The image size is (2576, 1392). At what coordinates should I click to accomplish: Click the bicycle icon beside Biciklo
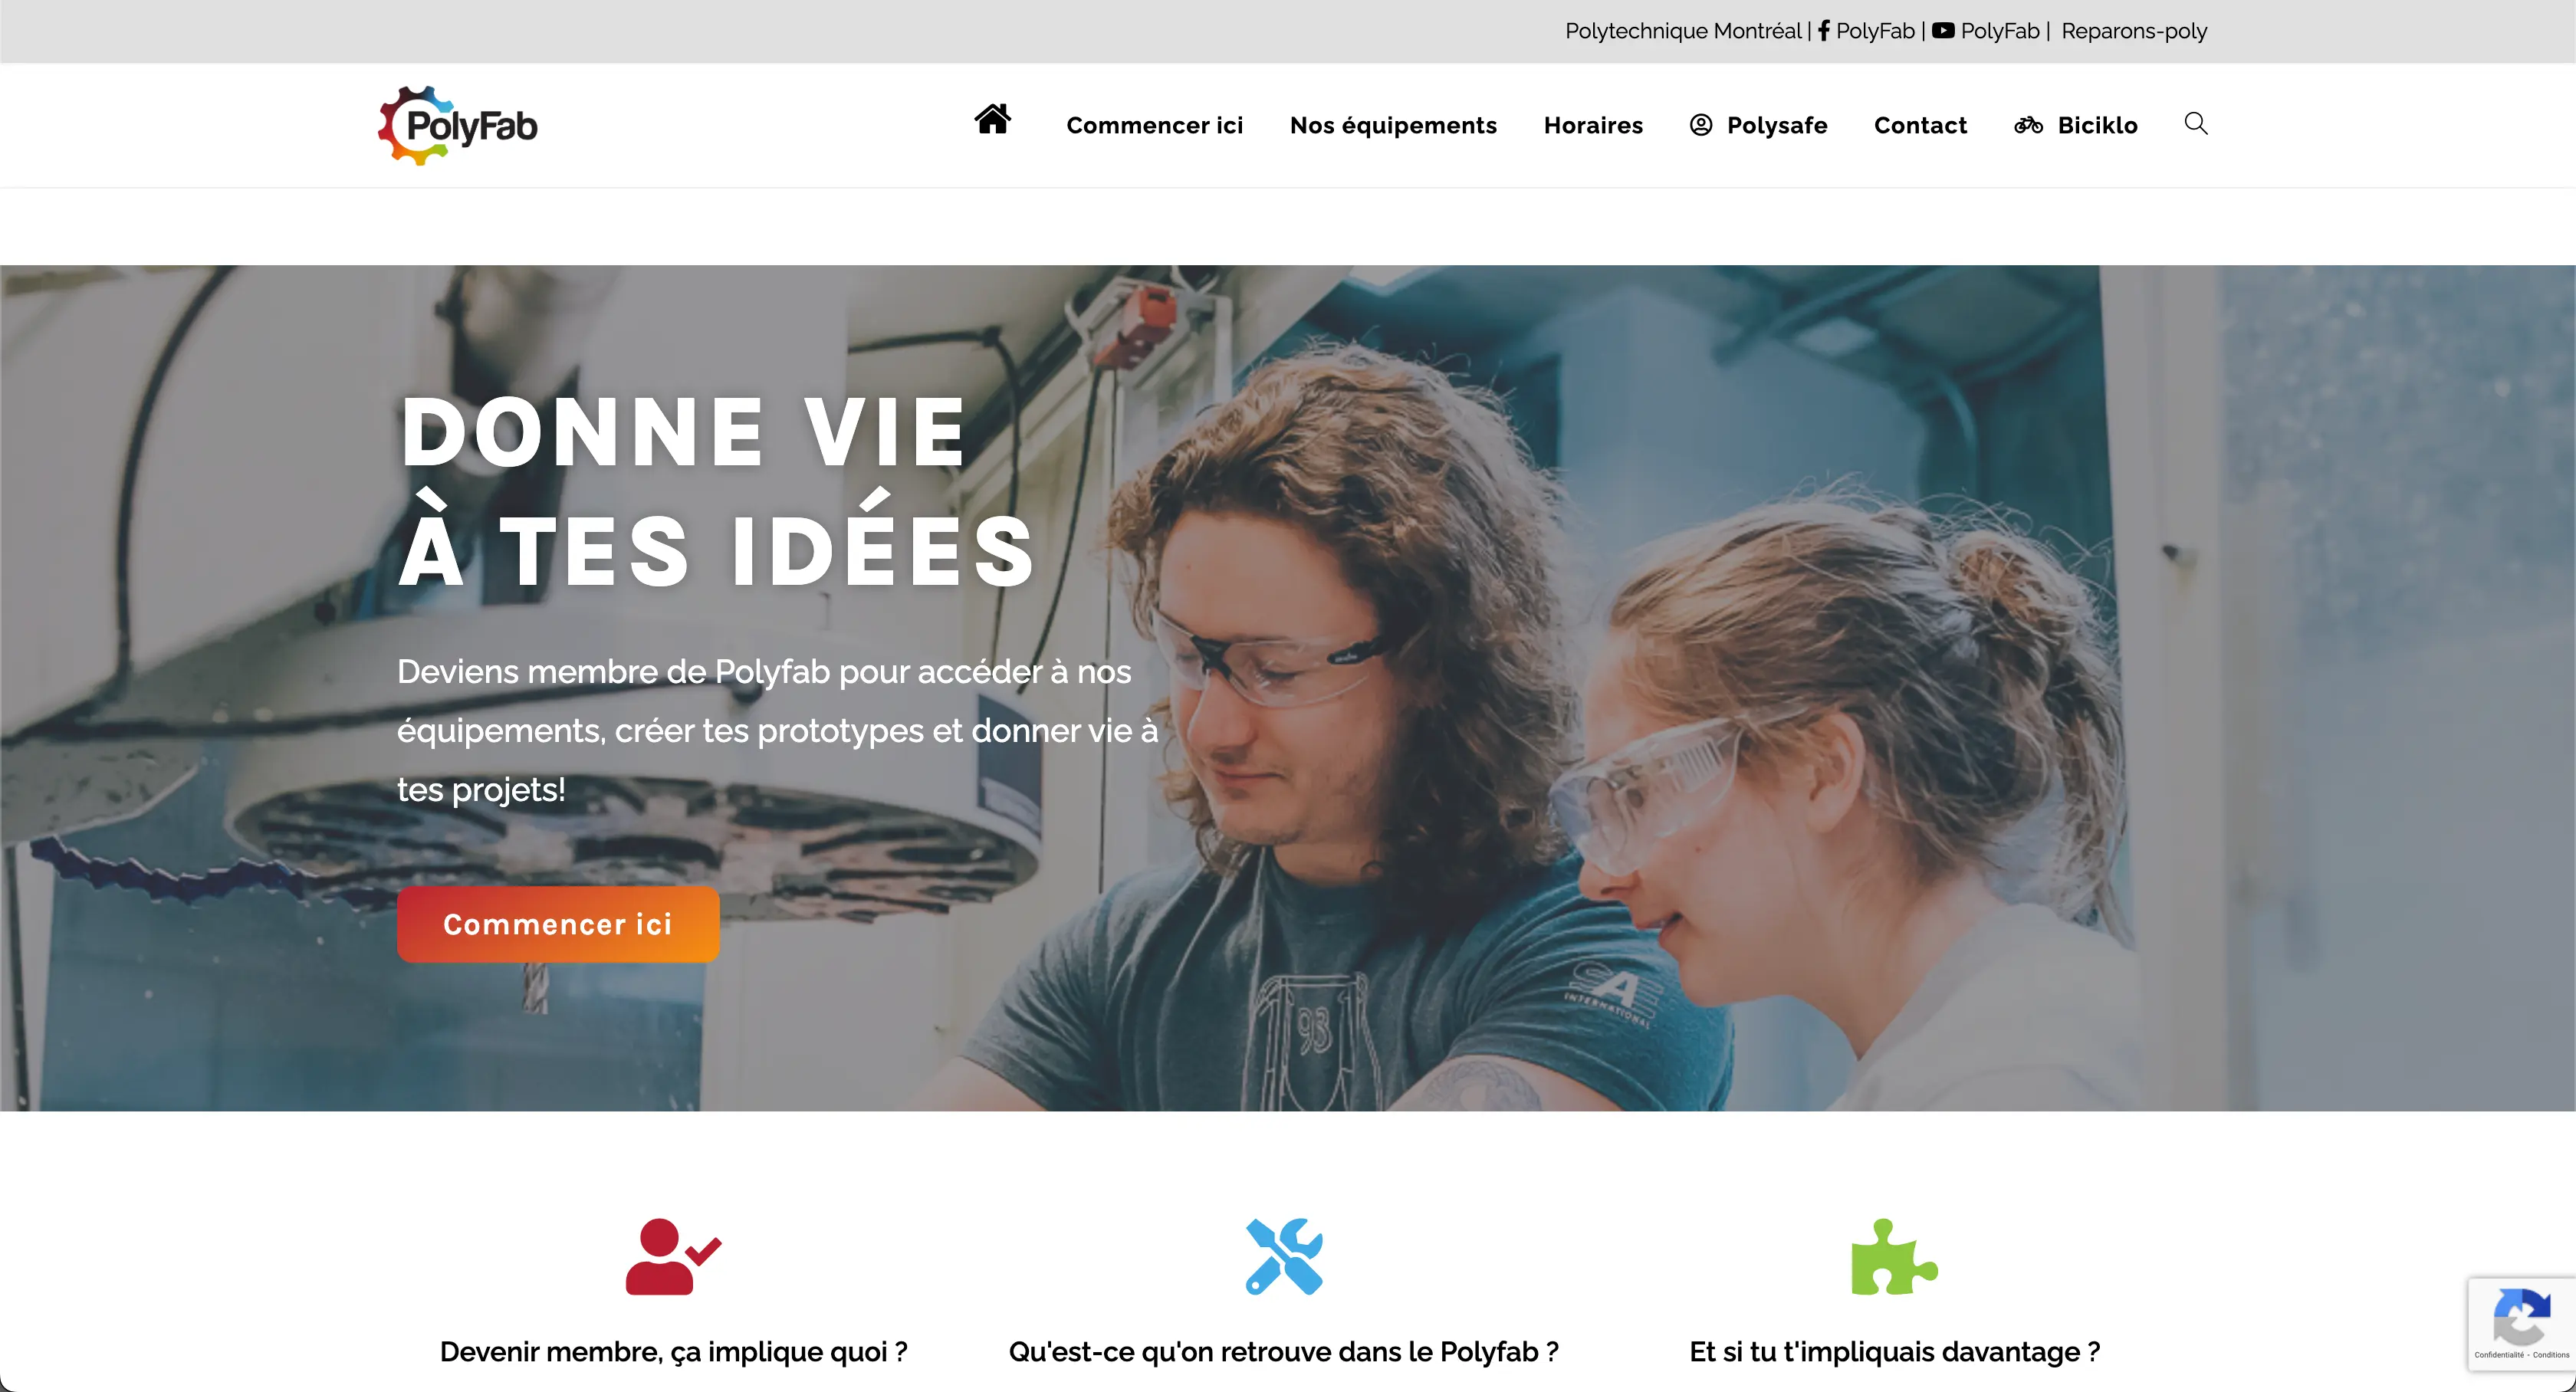click(2028, 125)
